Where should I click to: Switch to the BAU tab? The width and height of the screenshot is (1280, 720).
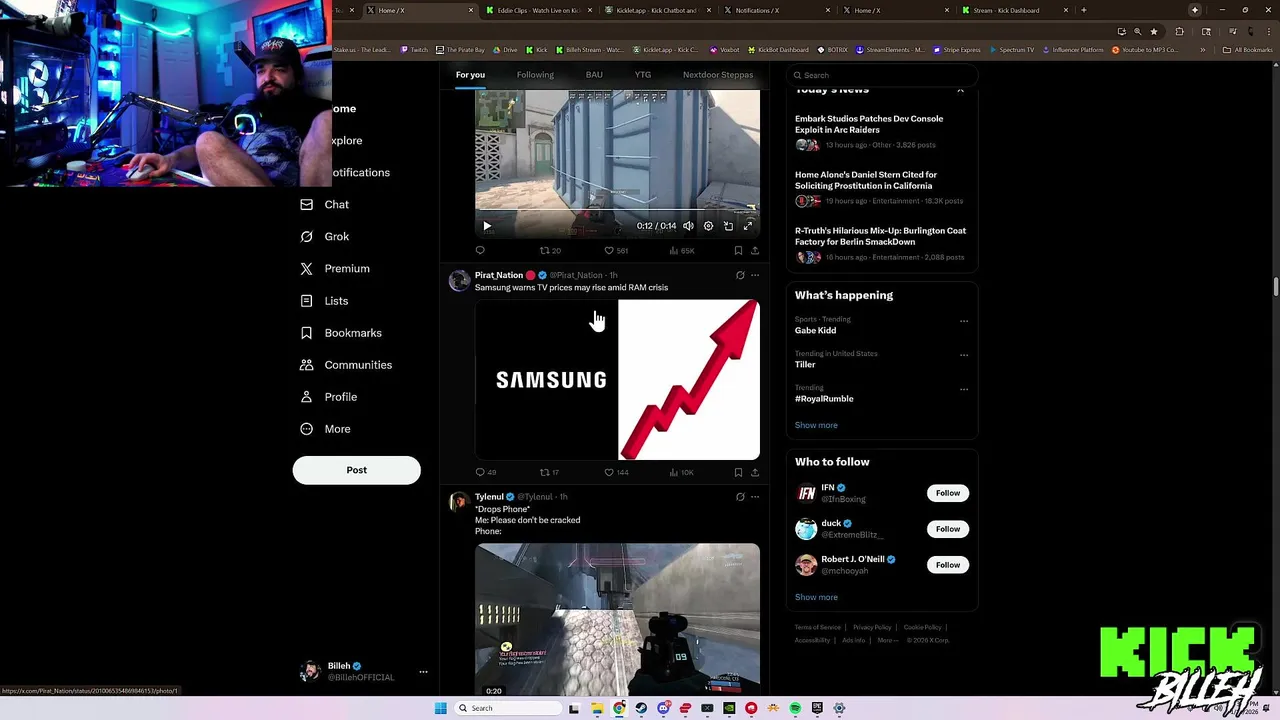pos(594,75)
